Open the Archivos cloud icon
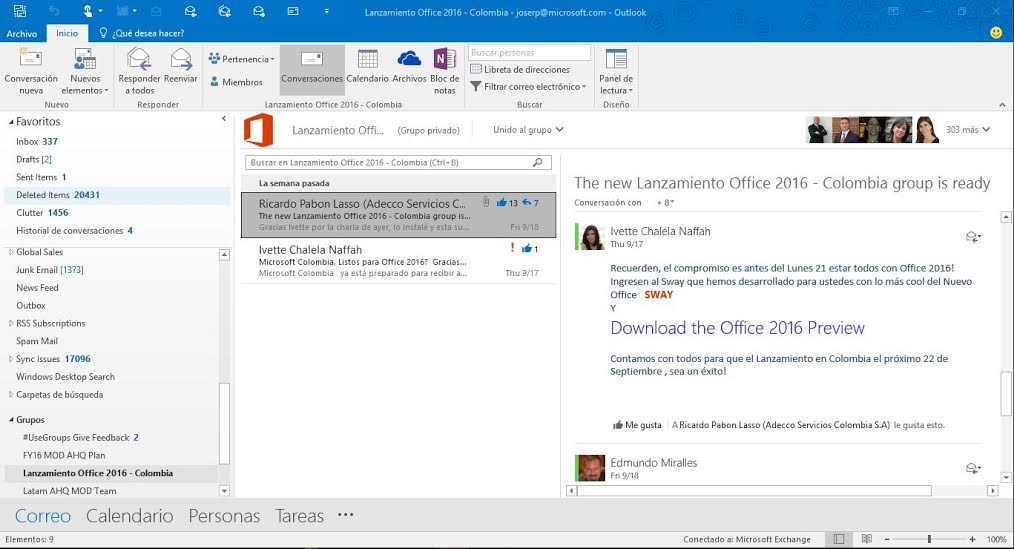 tap(409, 60)
